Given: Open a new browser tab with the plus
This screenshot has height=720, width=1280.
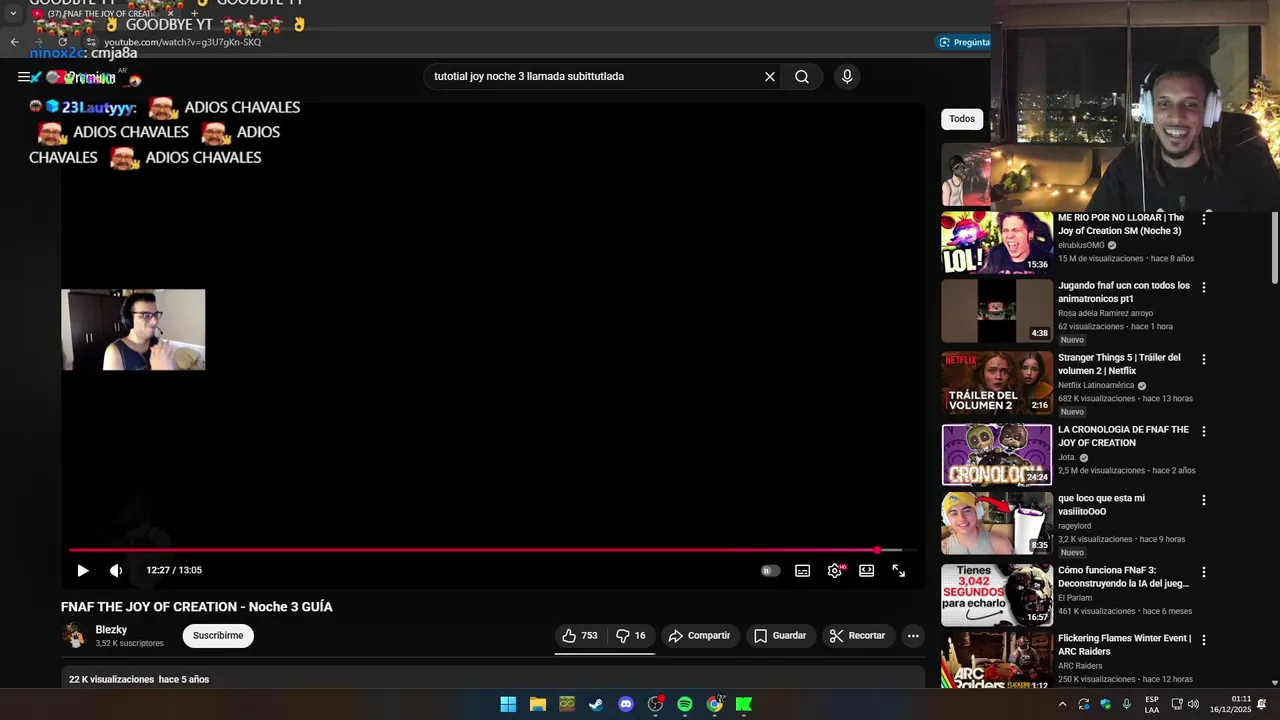Looking at the screenshot, I should [194, 14].
